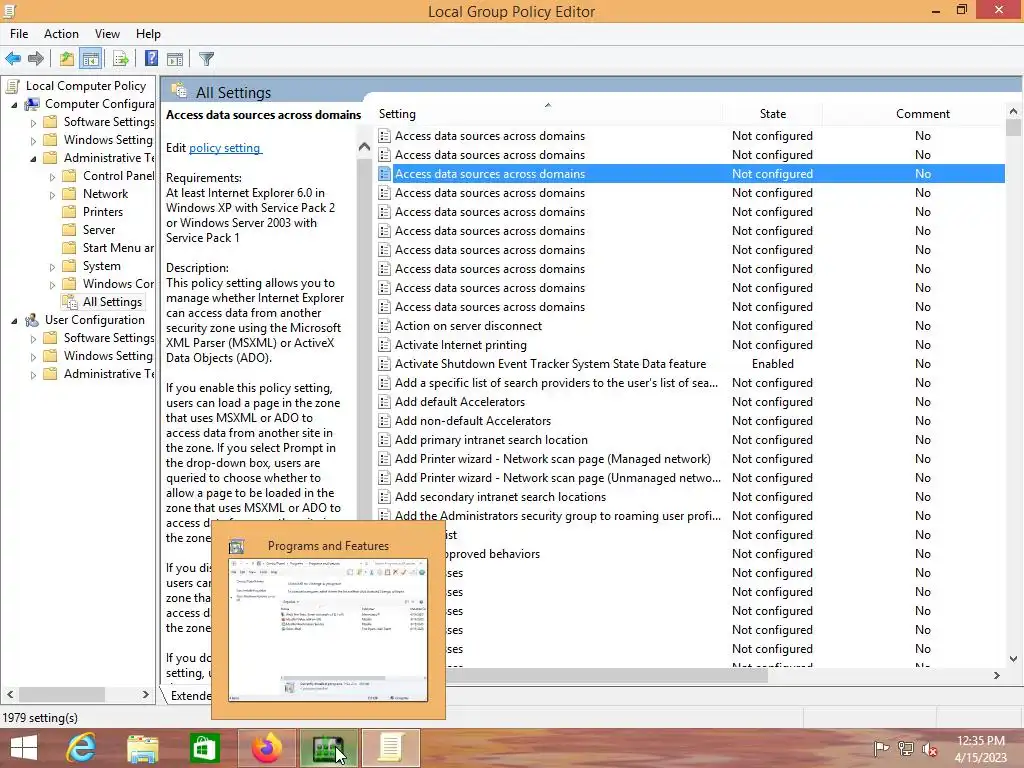Click the Action Center flag tray icon
1024x768 pixels.
point(881,749)
